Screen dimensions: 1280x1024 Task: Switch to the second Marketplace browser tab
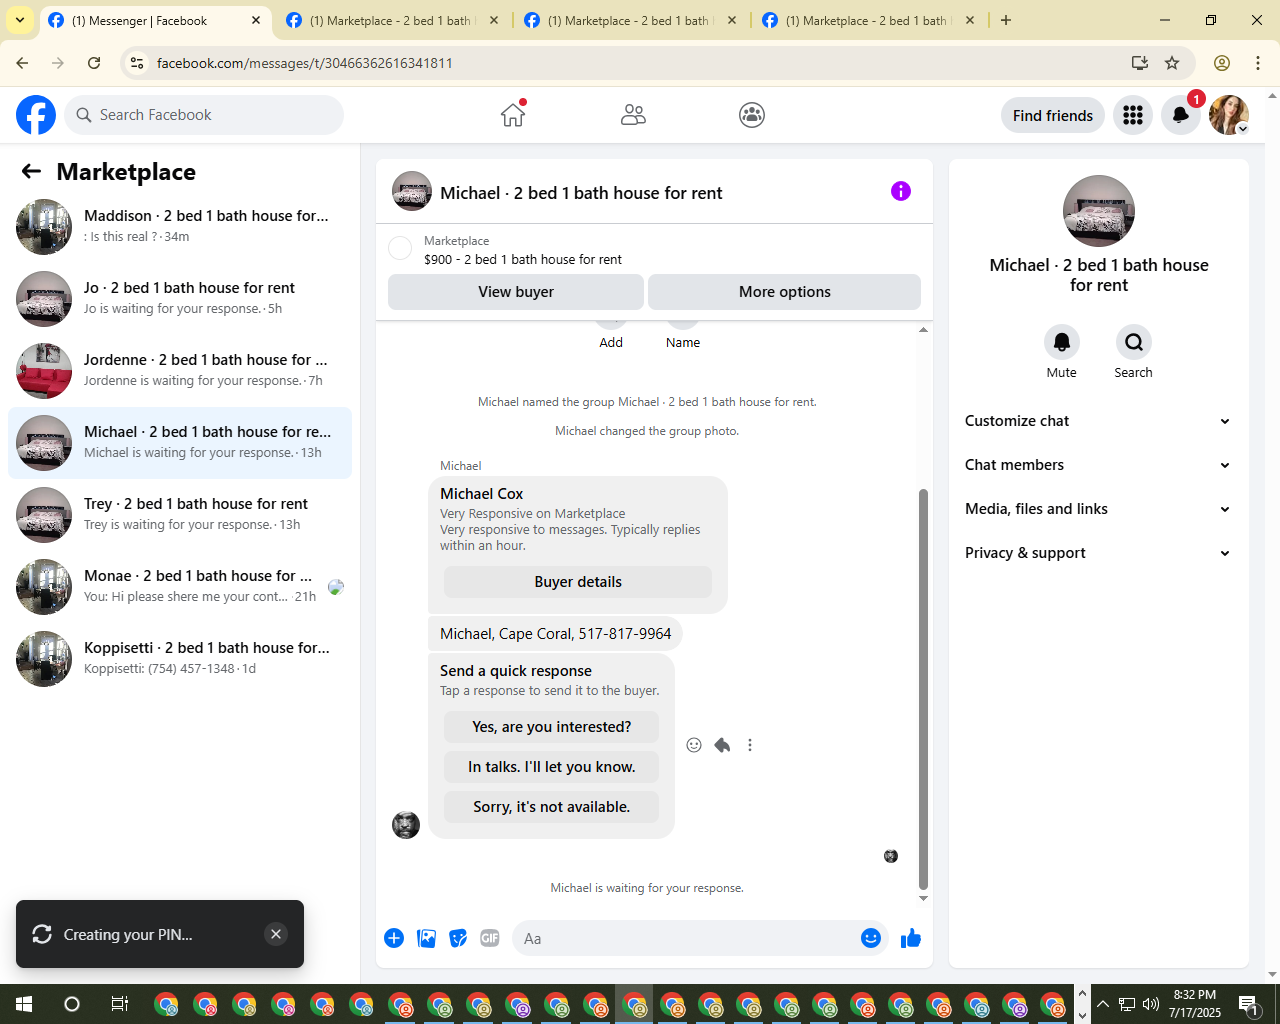392,20
